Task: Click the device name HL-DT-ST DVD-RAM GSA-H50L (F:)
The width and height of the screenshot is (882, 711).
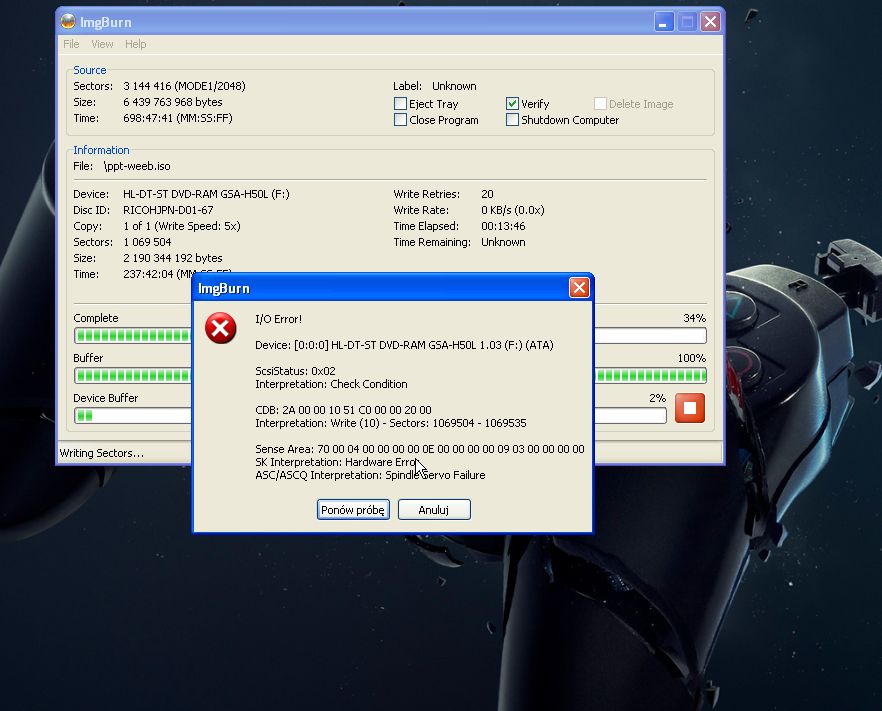Action: coord(206,194)
